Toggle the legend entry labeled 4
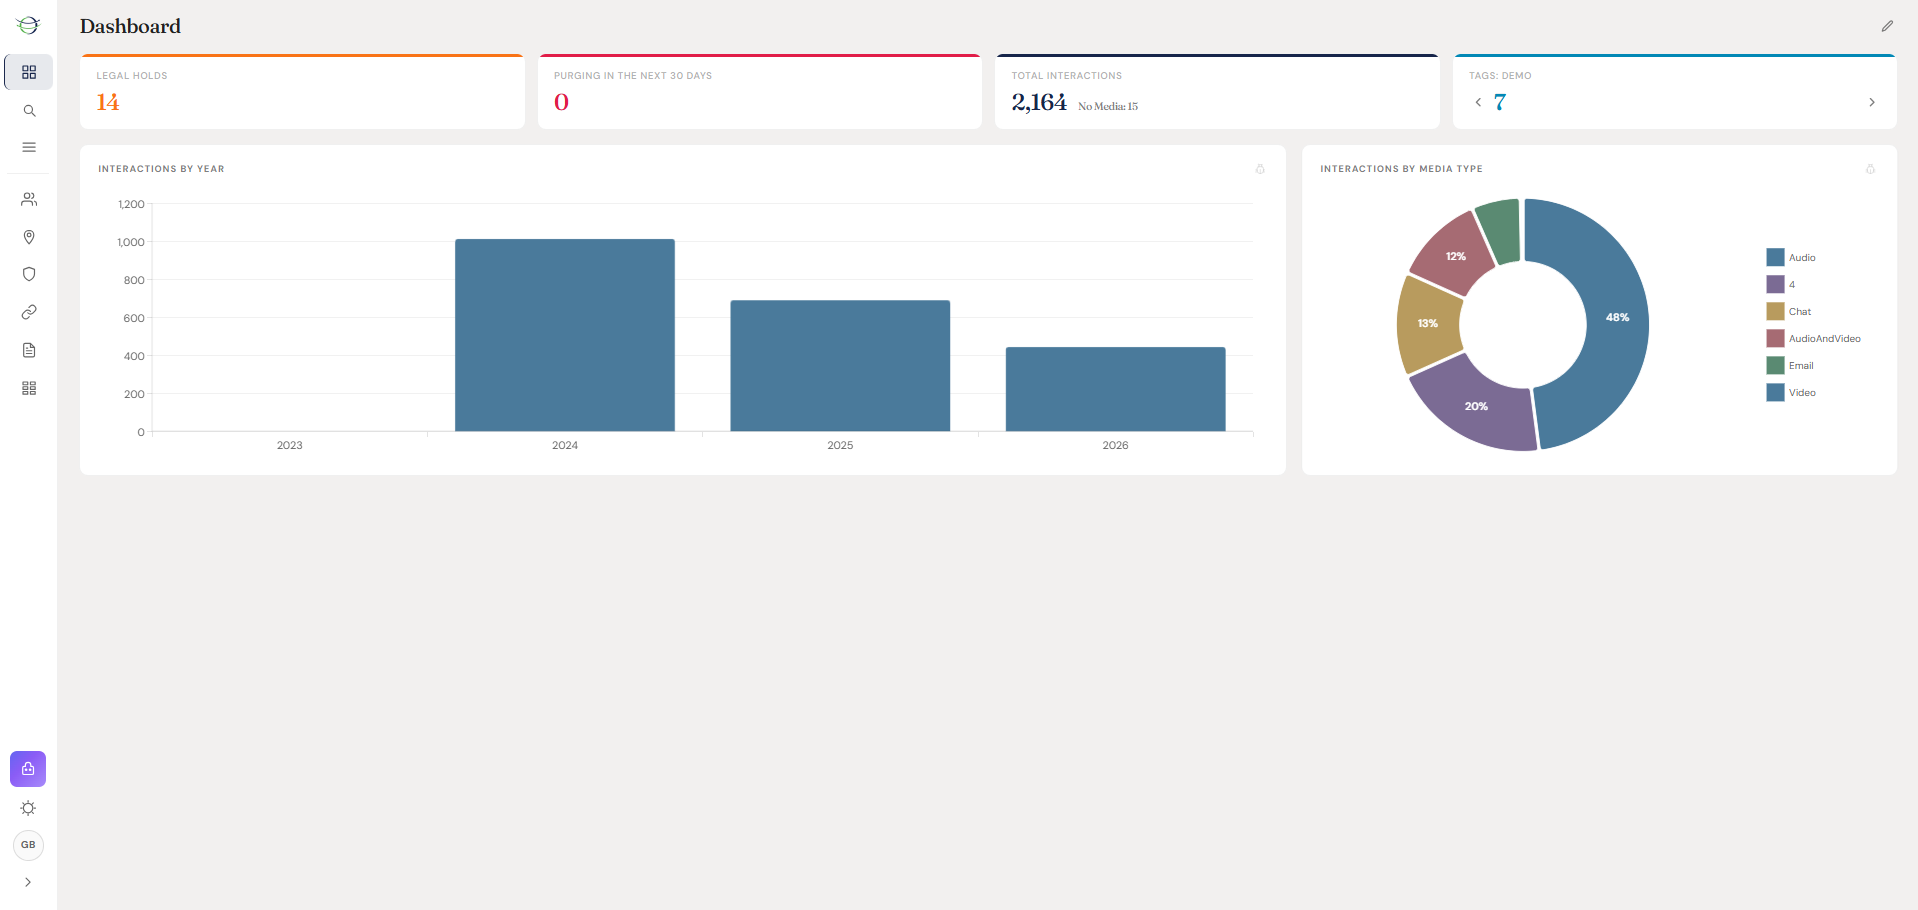The image size is (1918, 910). pos(1781,284)
